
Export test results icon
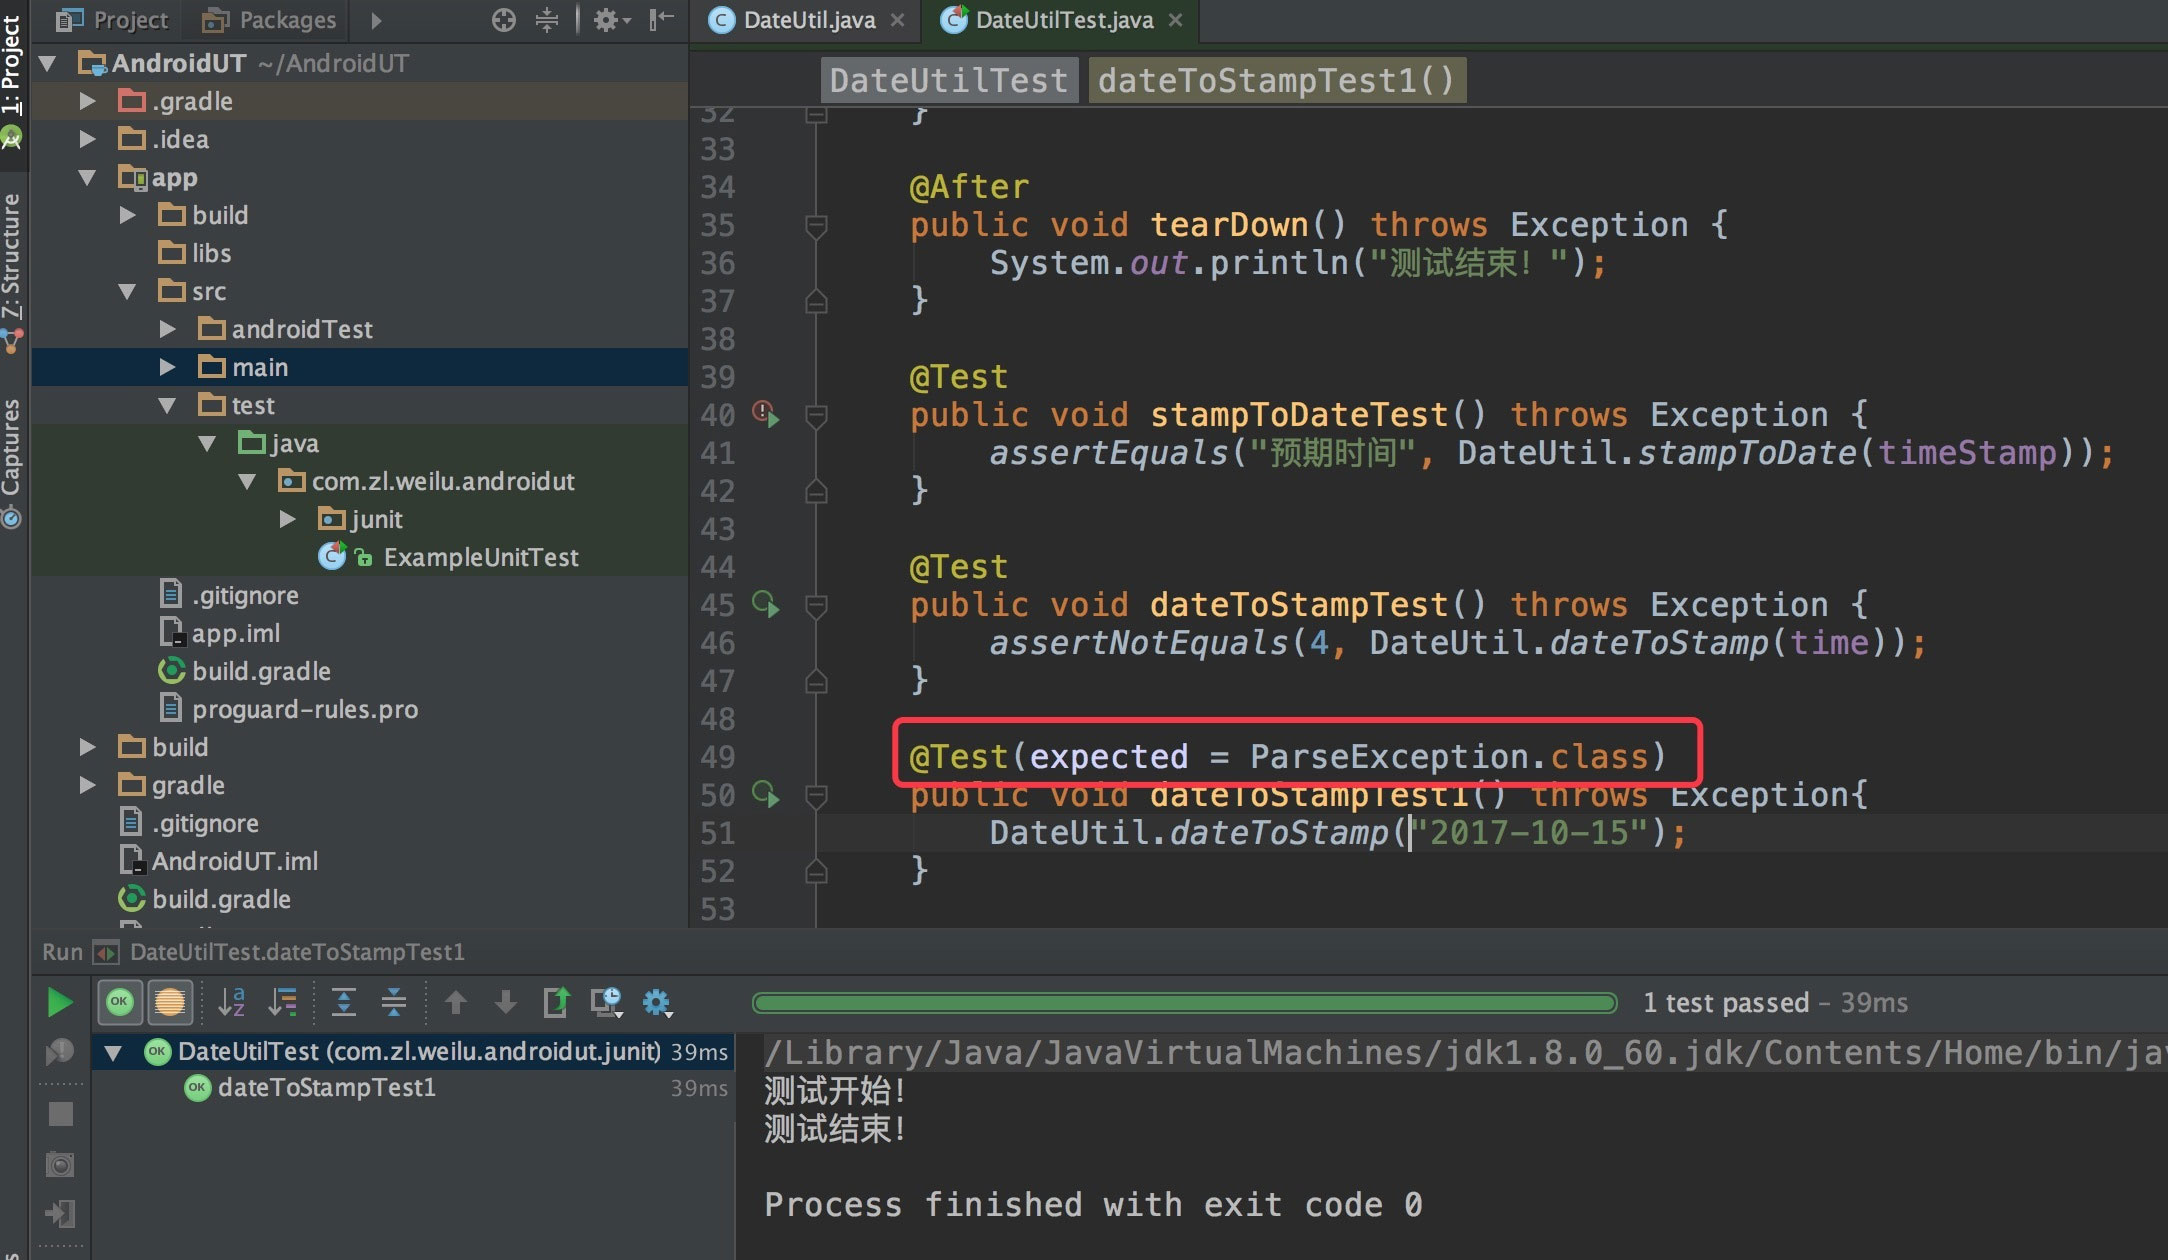pyautogui.click(x=556, y=1002)
